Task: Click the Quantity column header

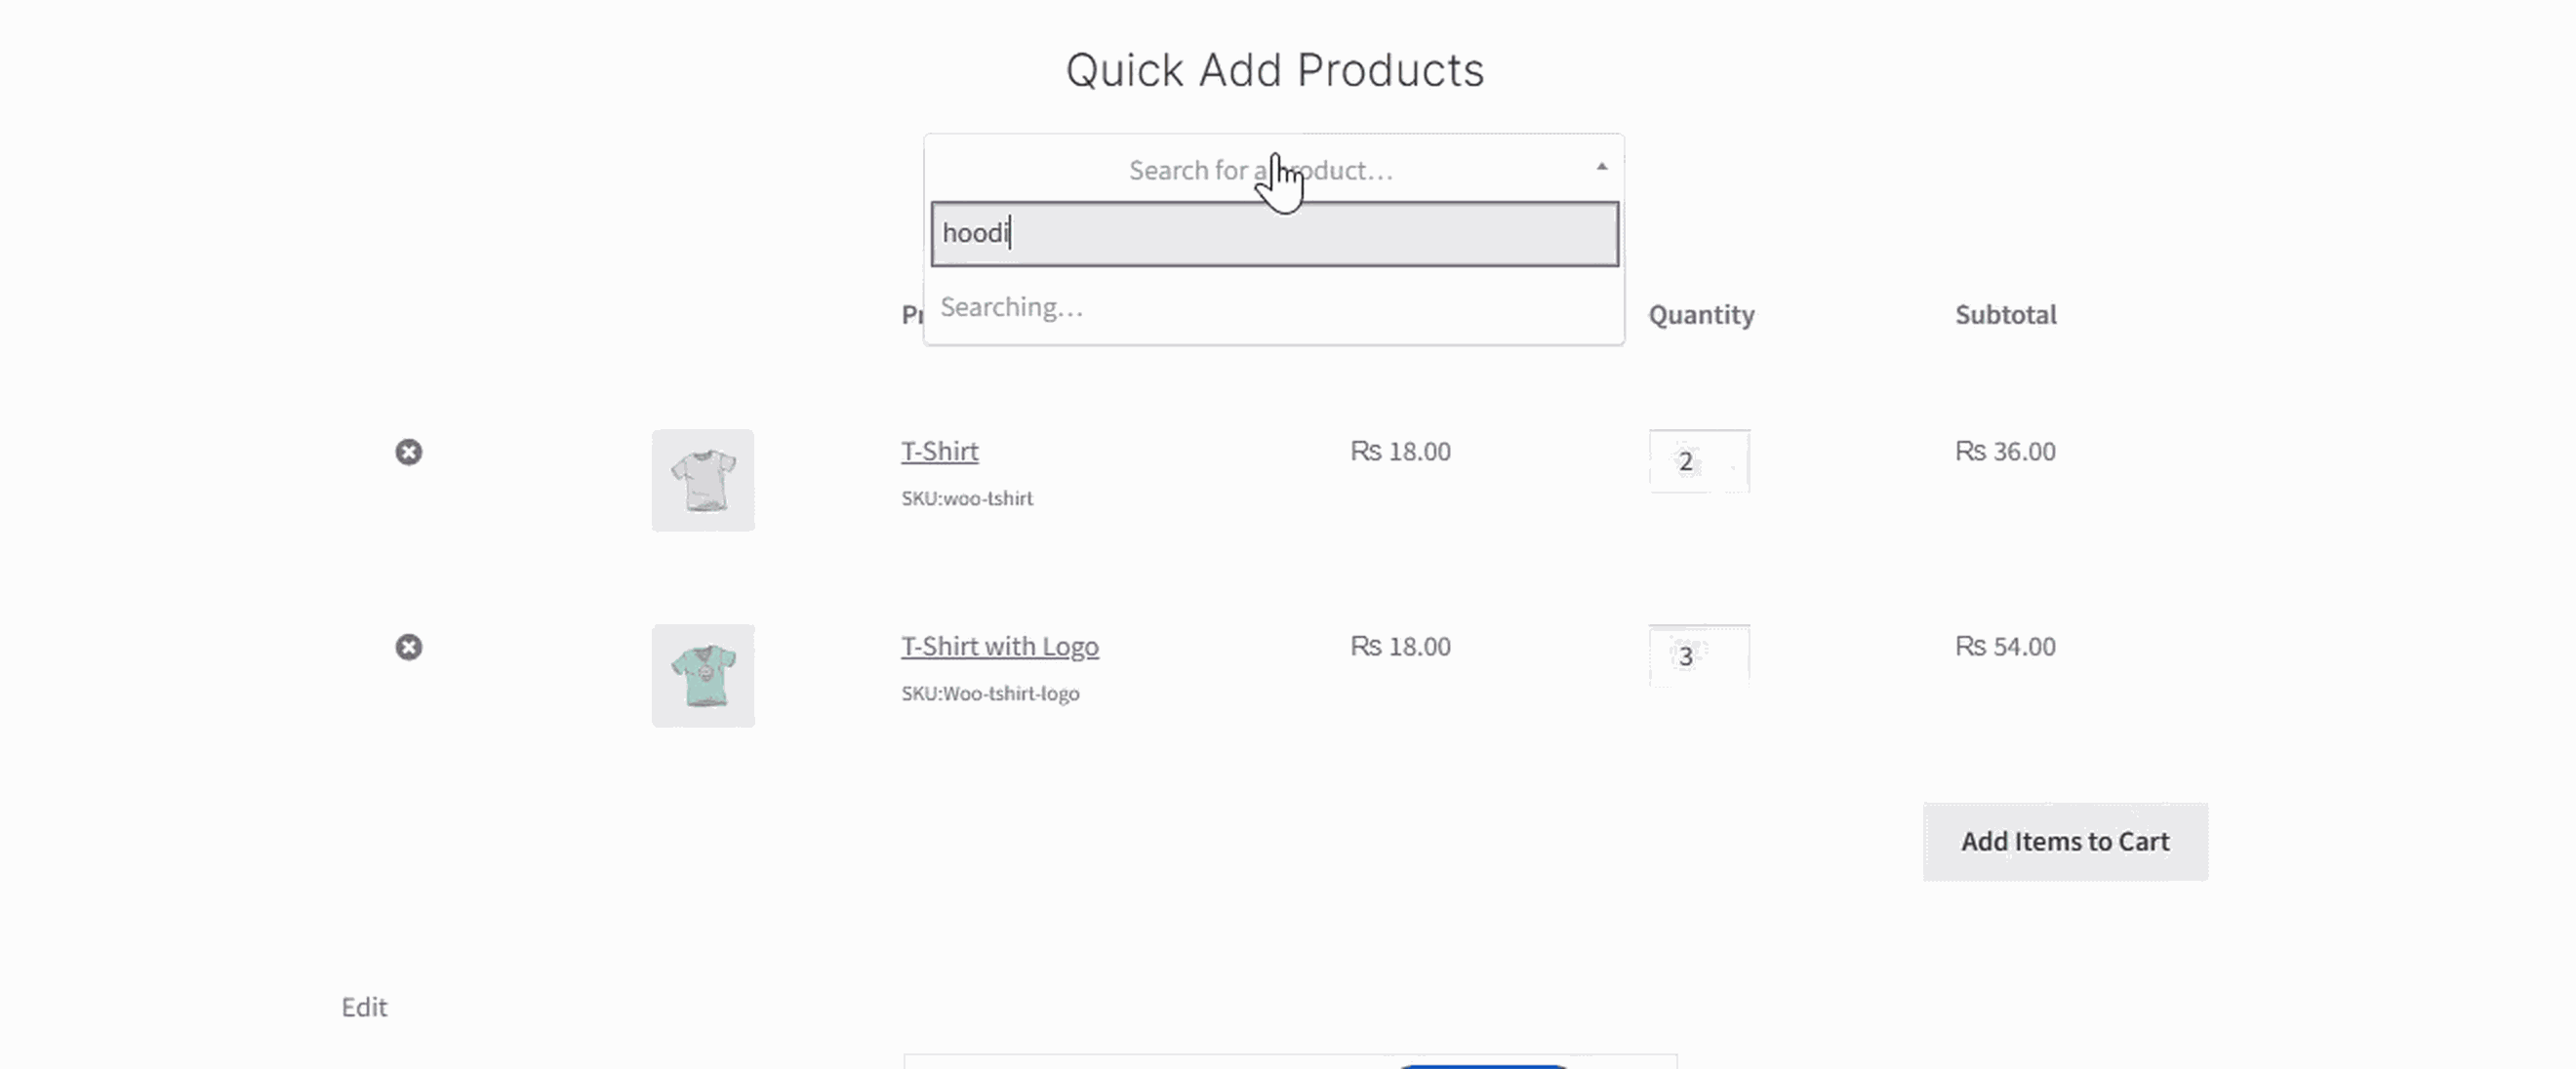Action: click(x=1701, y=315)
